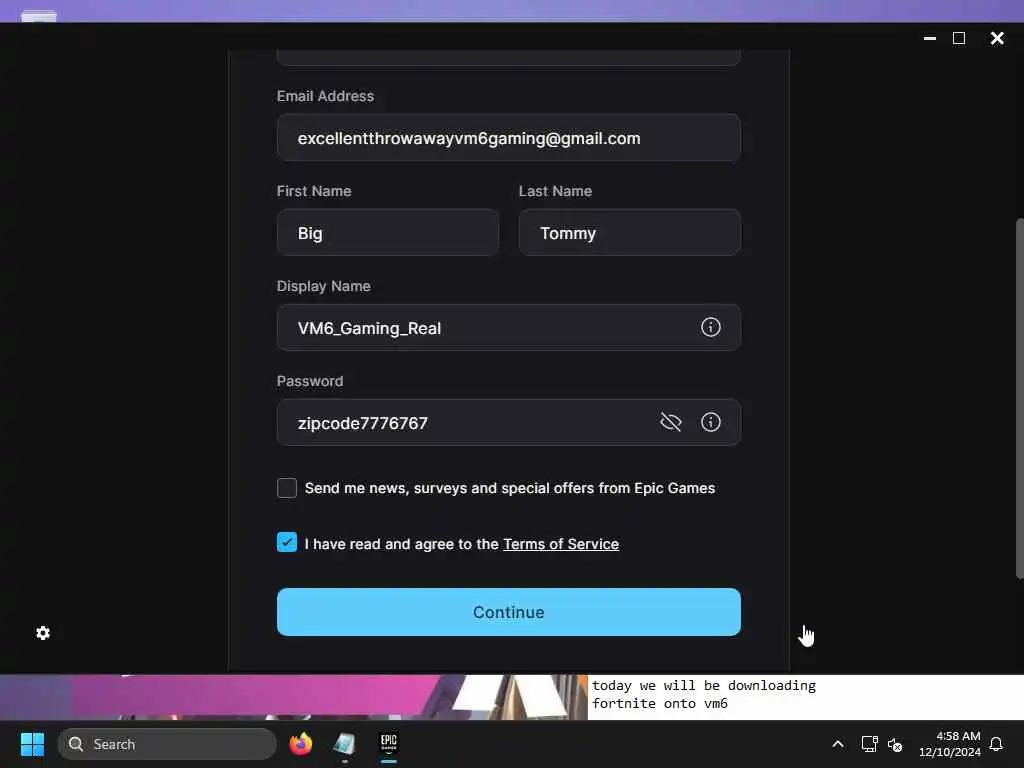Enable the Epic Games news and offers checkbox

[287, 488]
